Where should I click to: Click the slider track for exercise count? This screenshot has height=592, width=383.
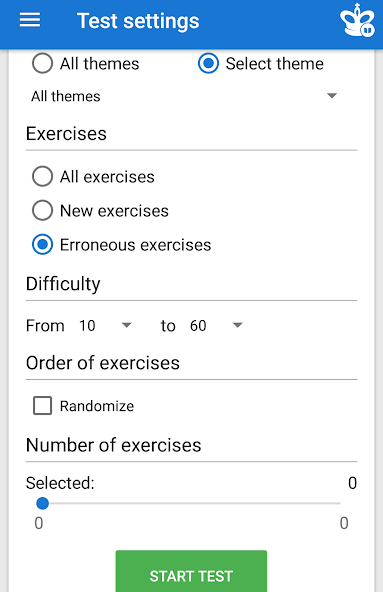(x=191, y=503)
